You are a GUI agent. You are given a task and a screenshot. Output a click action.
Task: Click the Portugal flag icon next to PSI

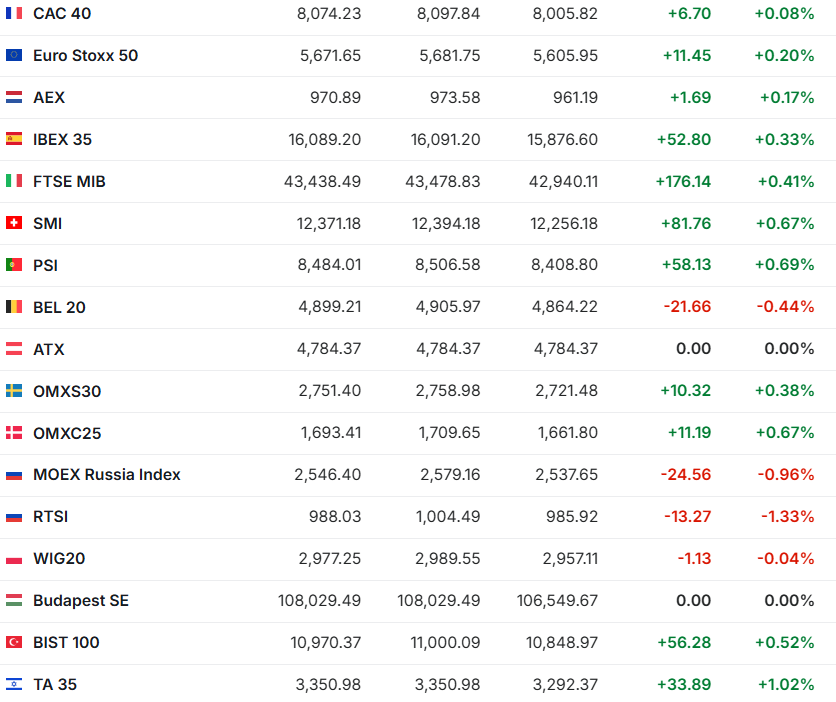pyautogui.click(x=14, y=266)
